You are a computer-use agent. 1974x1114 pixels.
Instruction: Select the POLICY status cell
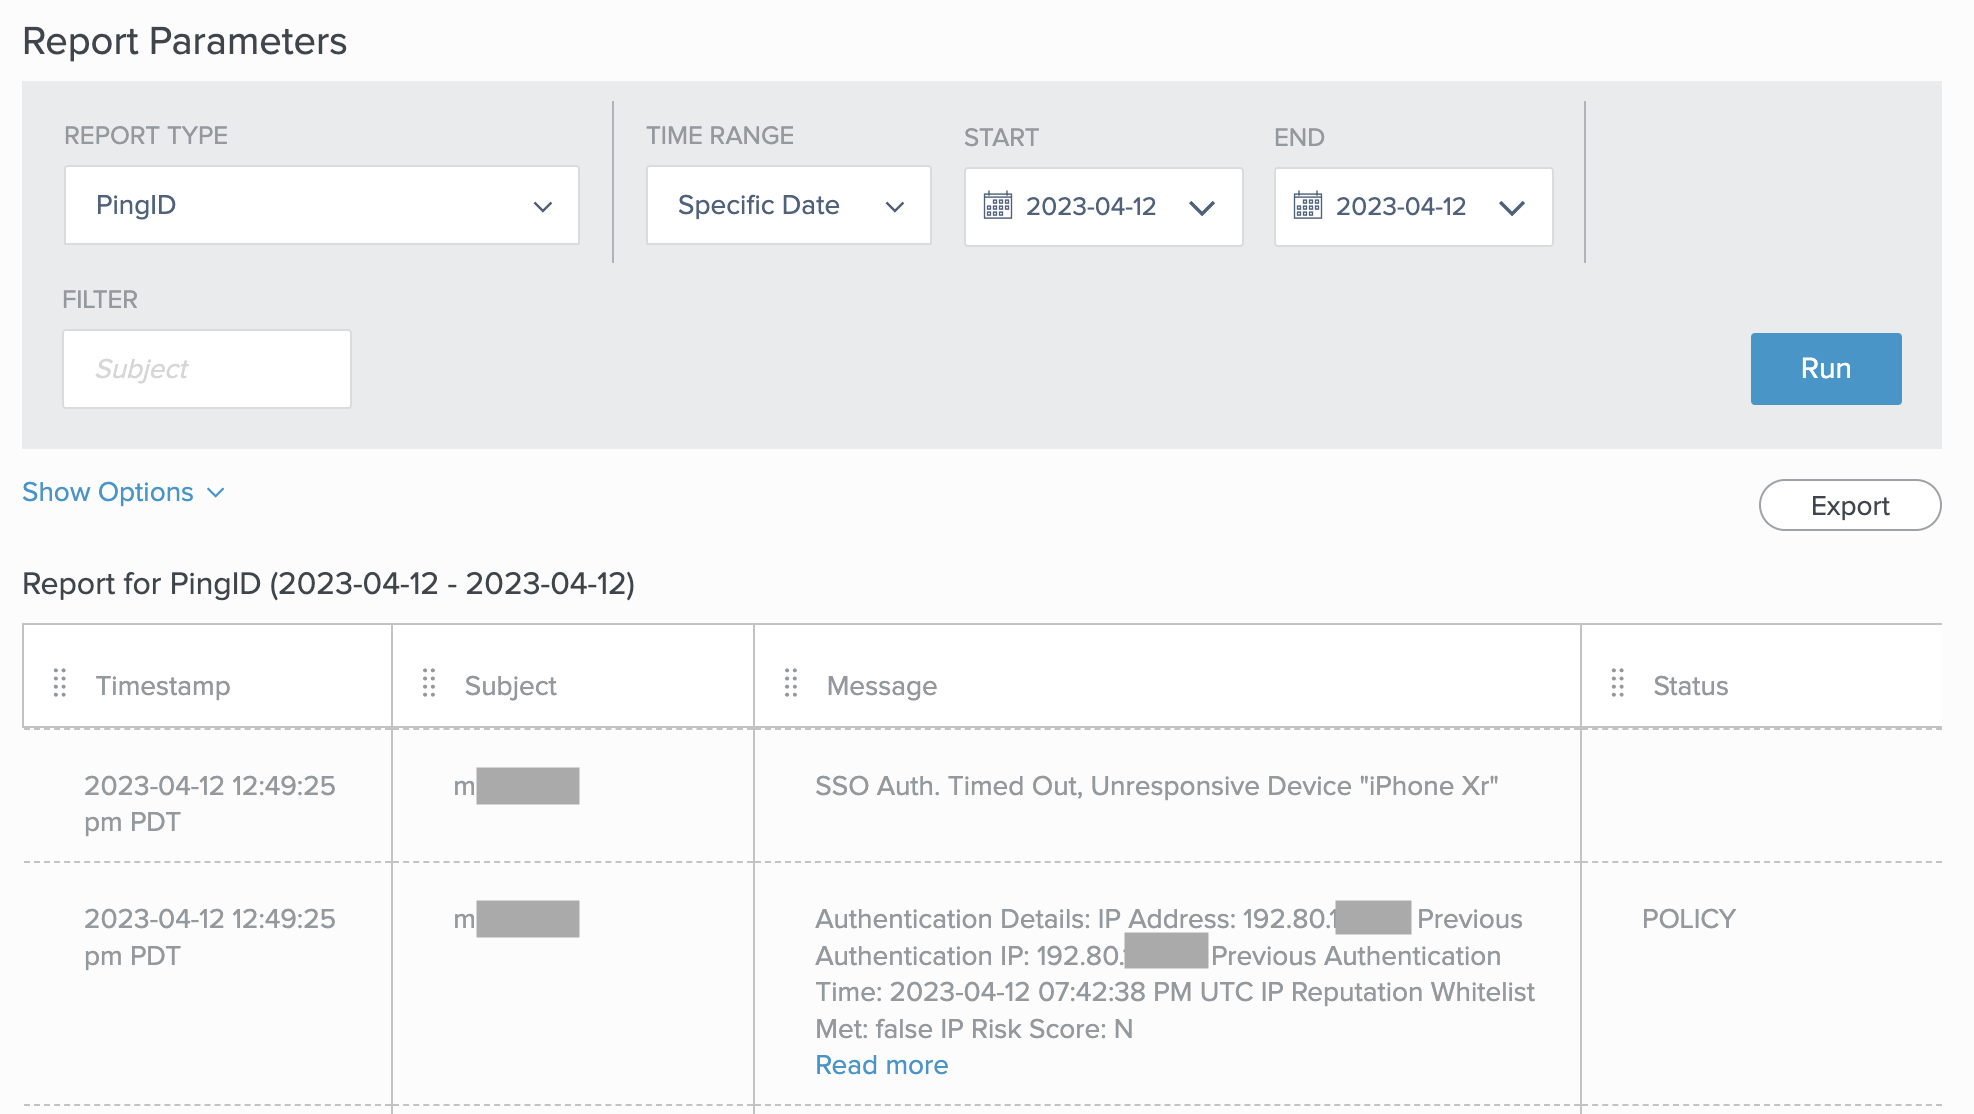1688,919
